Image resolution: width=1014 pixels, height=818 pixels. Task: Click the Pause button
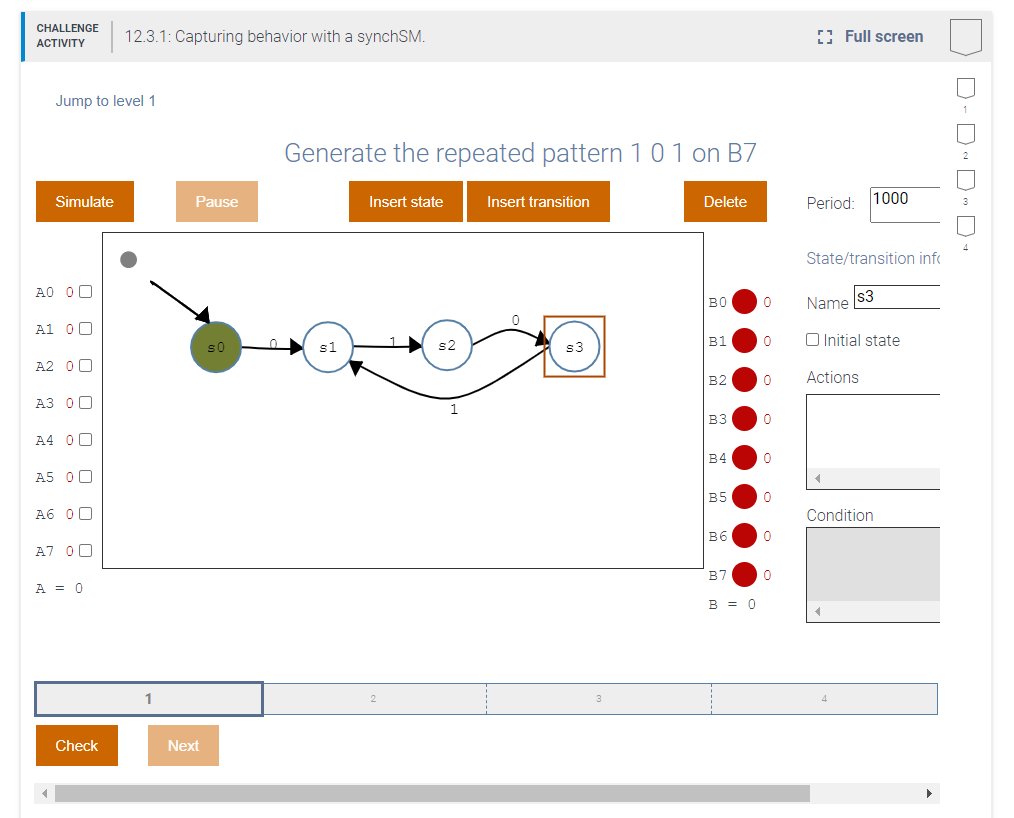click(x=217, y=202)
